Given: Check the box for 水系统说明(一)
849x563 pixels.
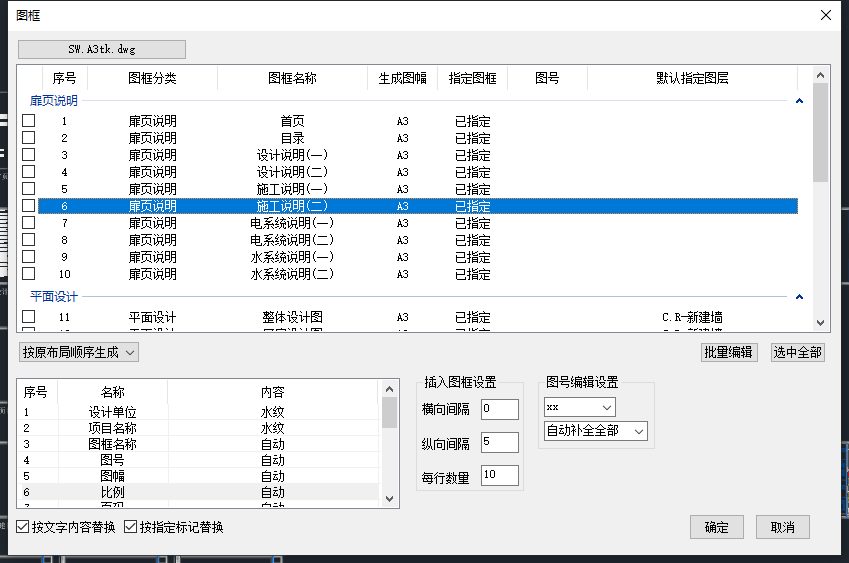Looking at the screenshot, I should 29,257.
